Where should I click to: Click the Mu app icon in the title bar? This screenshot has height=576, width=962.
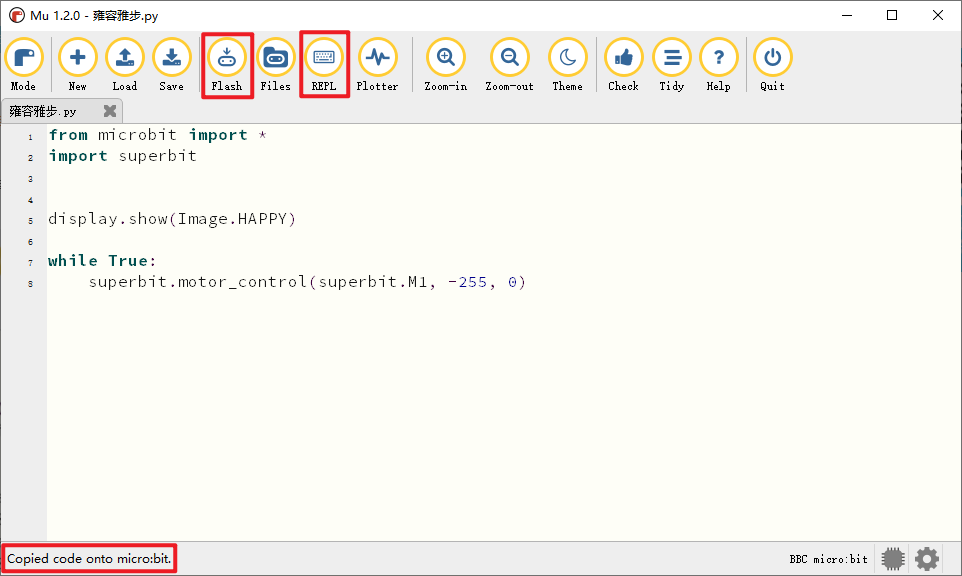coord(17,15)
